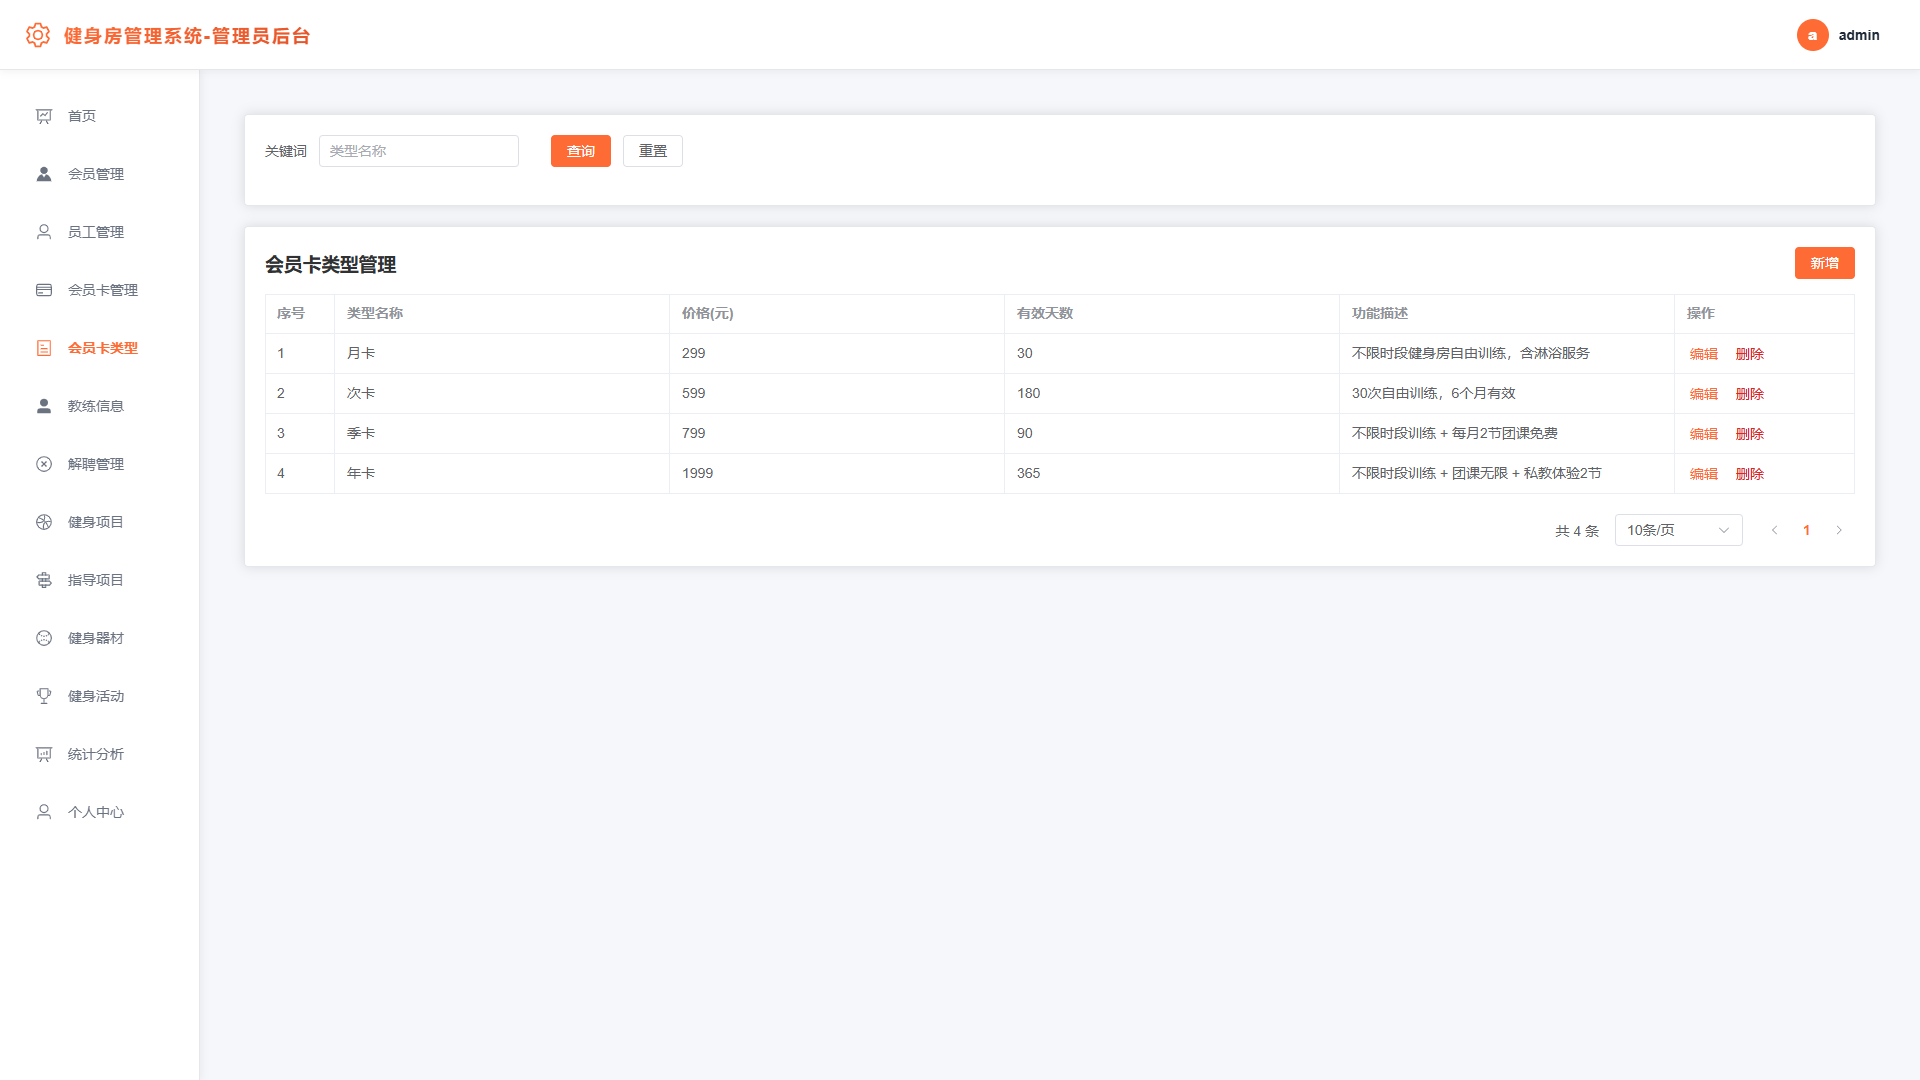1920x1080 pixels.
Task: Click the 统计分析 chart icon
Action: coord(44,754)
